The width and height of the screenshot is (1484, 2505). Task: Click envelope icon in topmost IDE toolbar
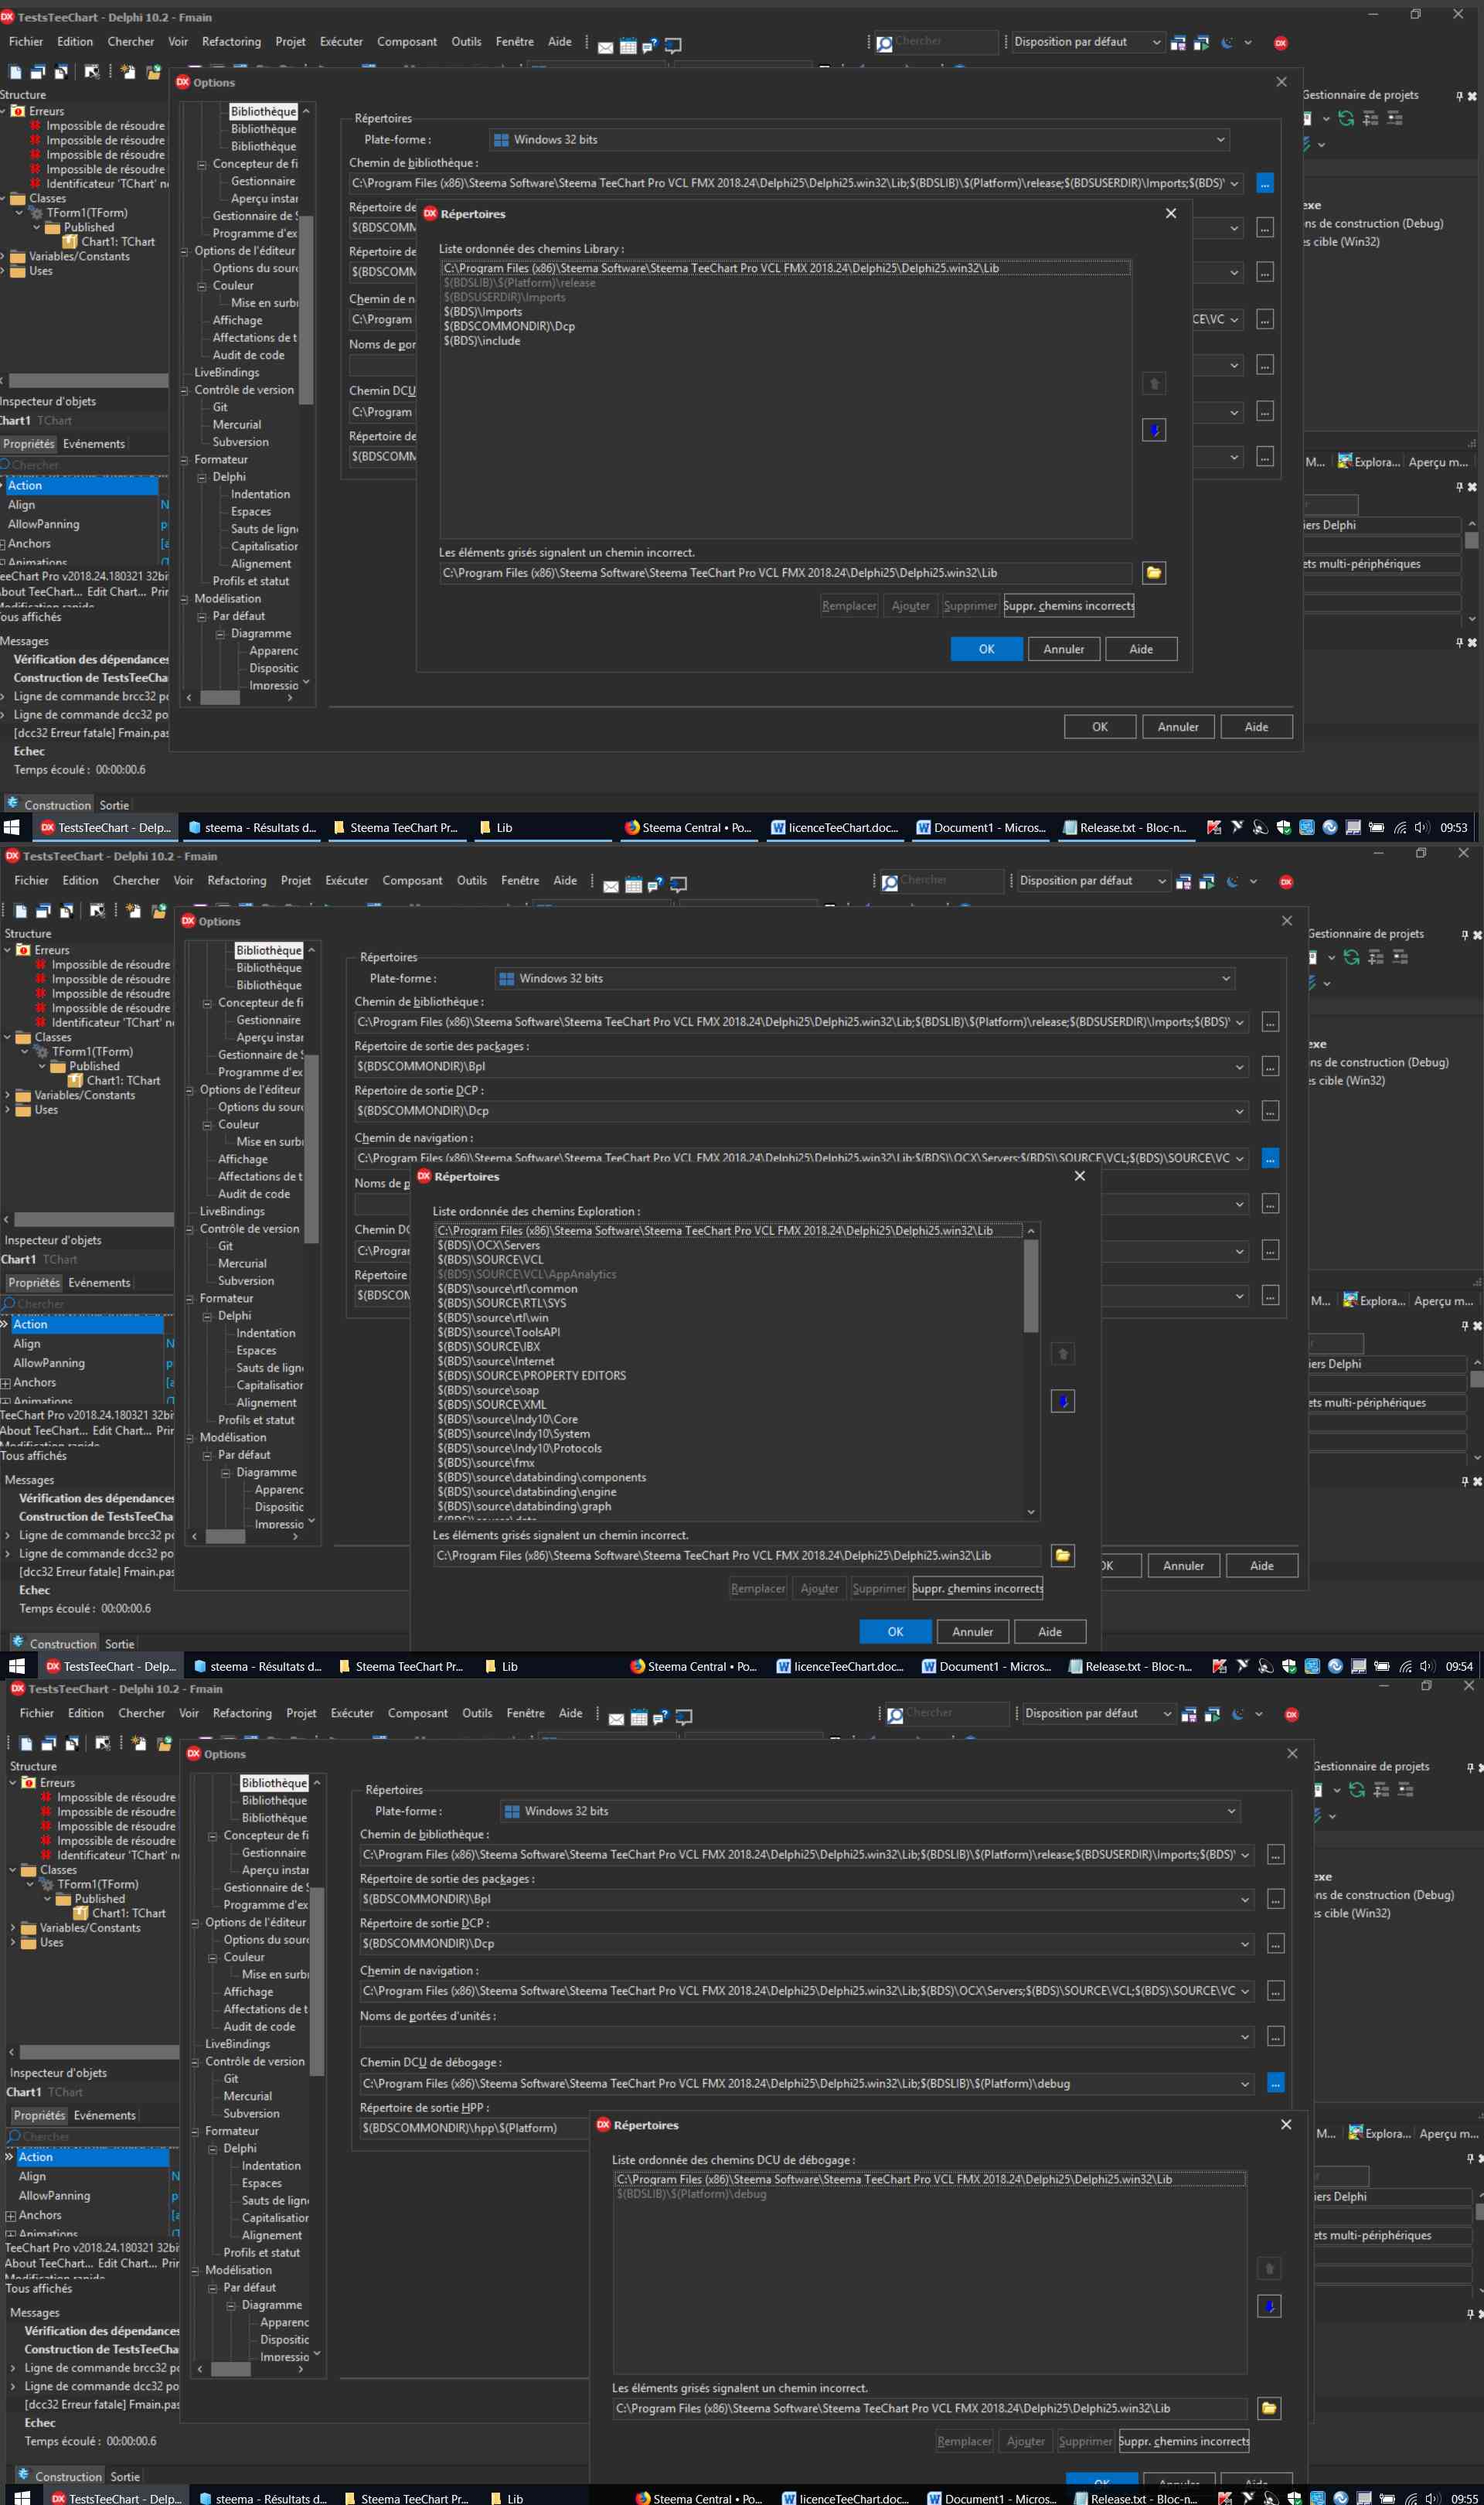coord(605,47)
